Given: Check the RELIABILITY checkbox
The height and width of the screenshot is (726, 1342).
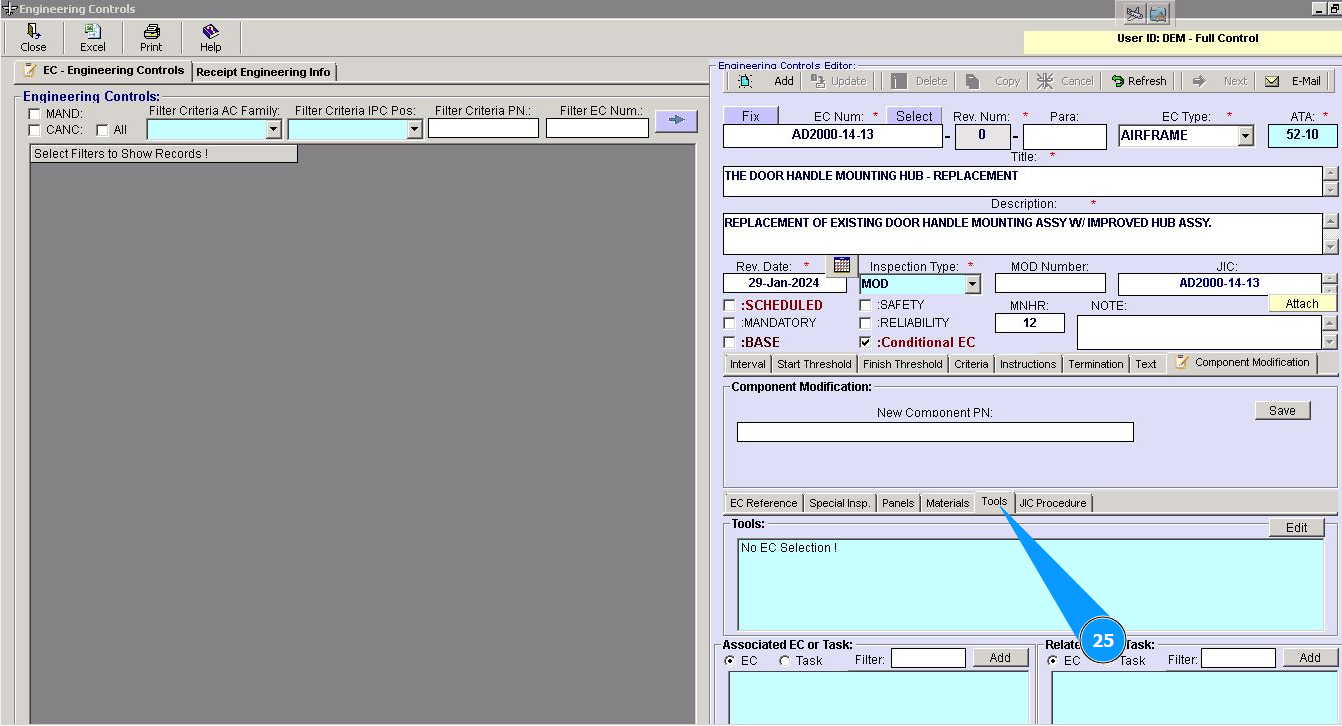Looking at the screenshot, I should pyautogui.click(x=866, y=323).
